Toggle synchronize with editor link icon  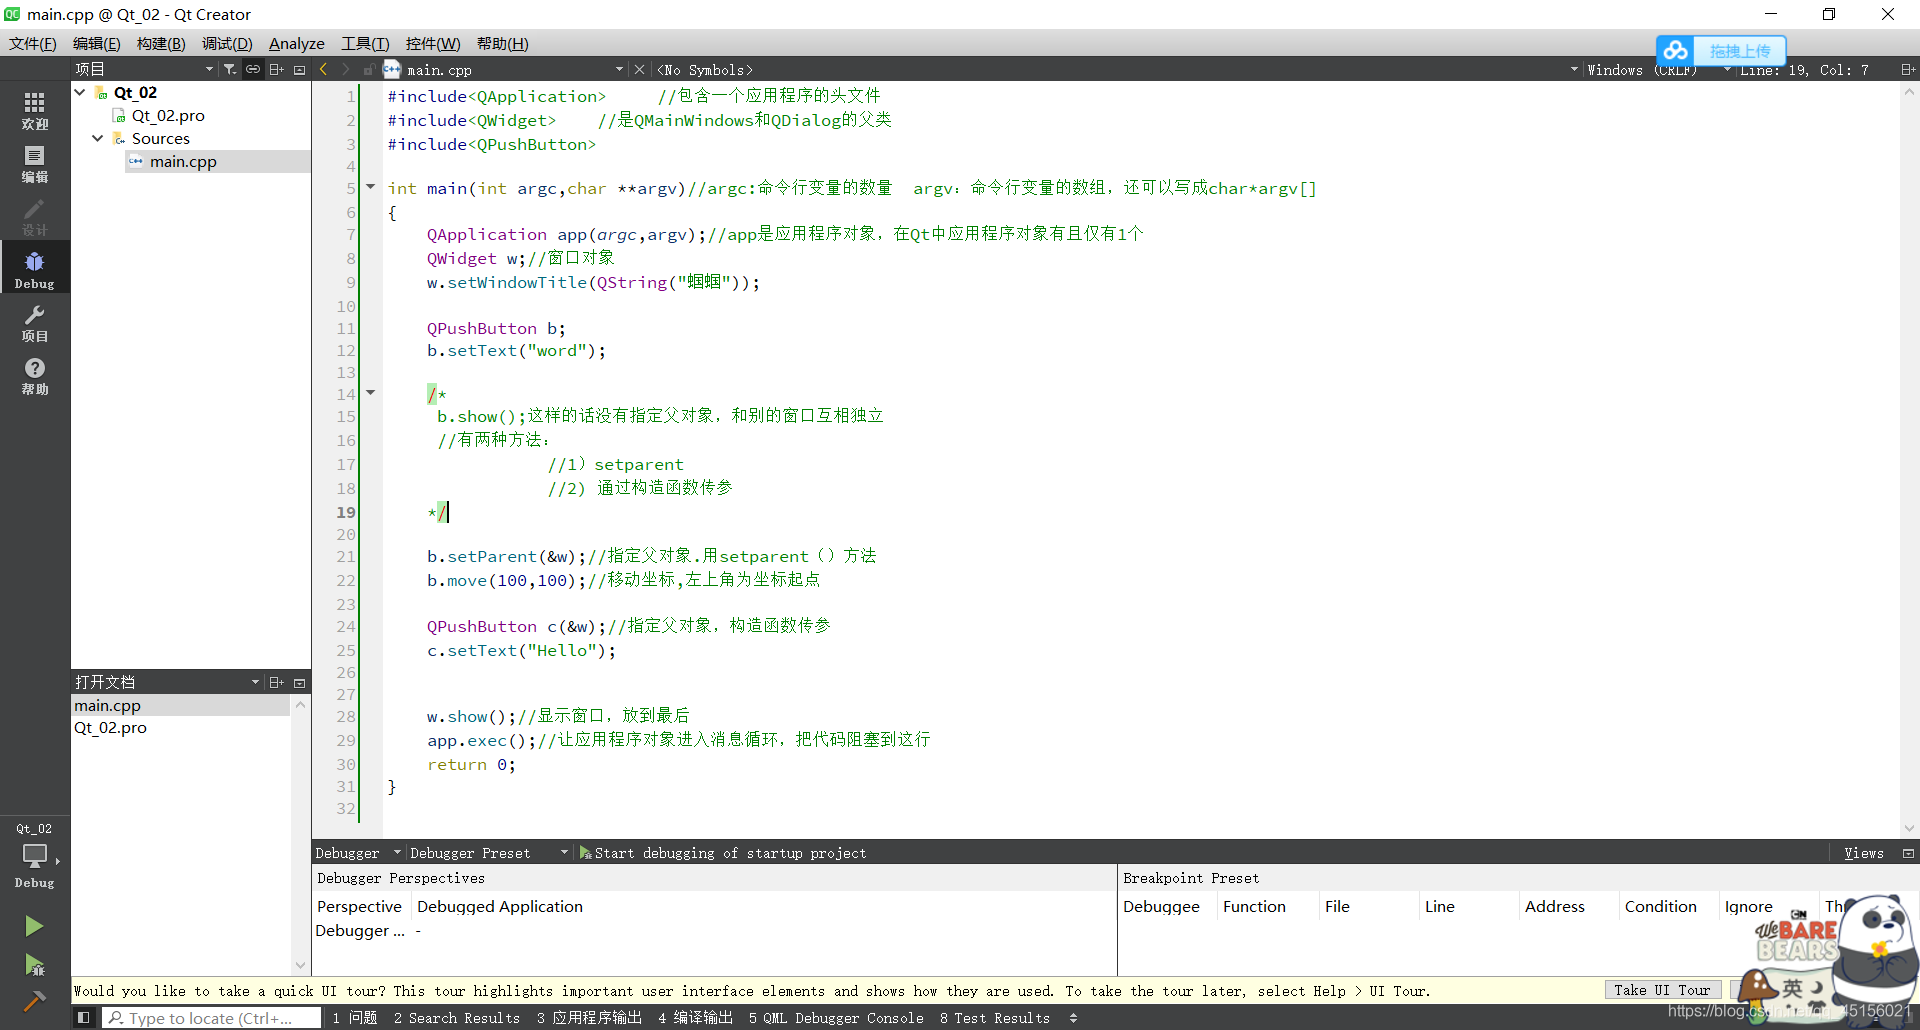(253, 69)
